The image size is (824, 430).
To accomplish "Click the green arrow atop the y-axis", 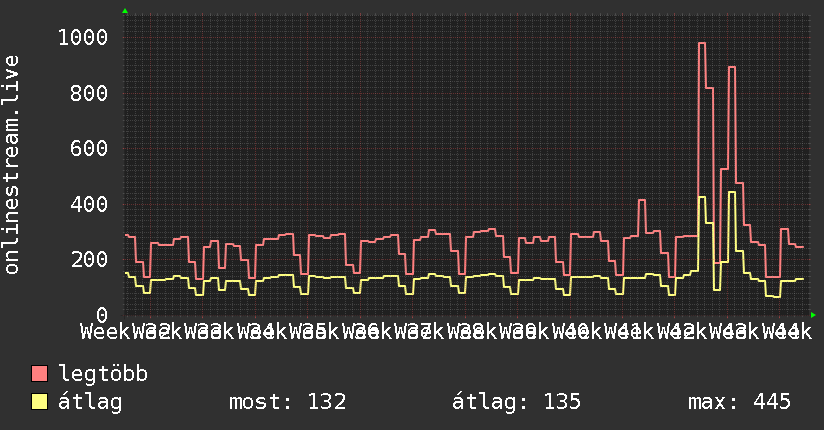I will (x=125, y=11).
